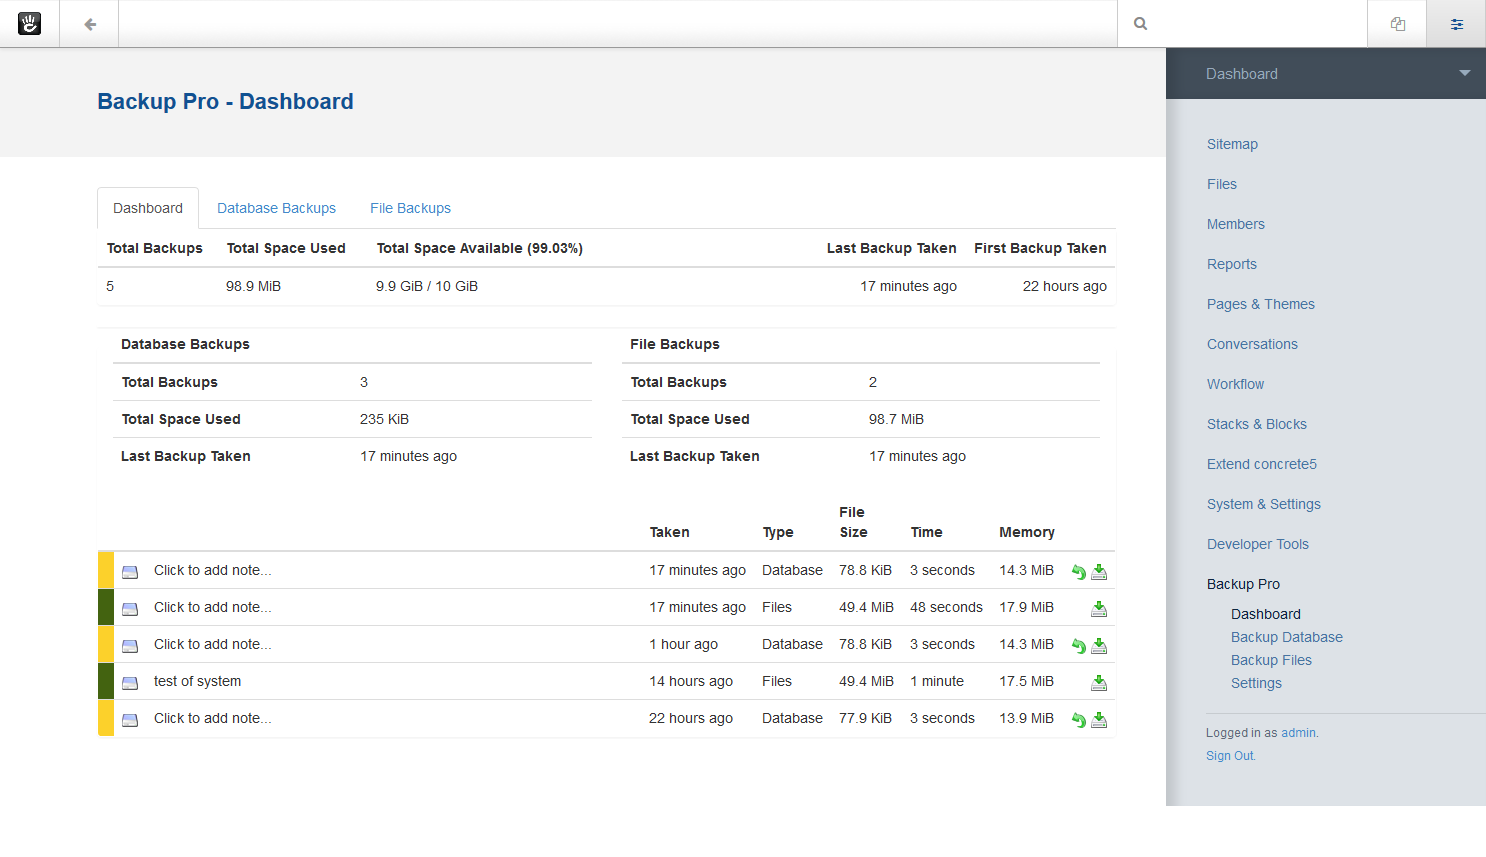Click note icon in 1 hour ago row

point(130,646)
